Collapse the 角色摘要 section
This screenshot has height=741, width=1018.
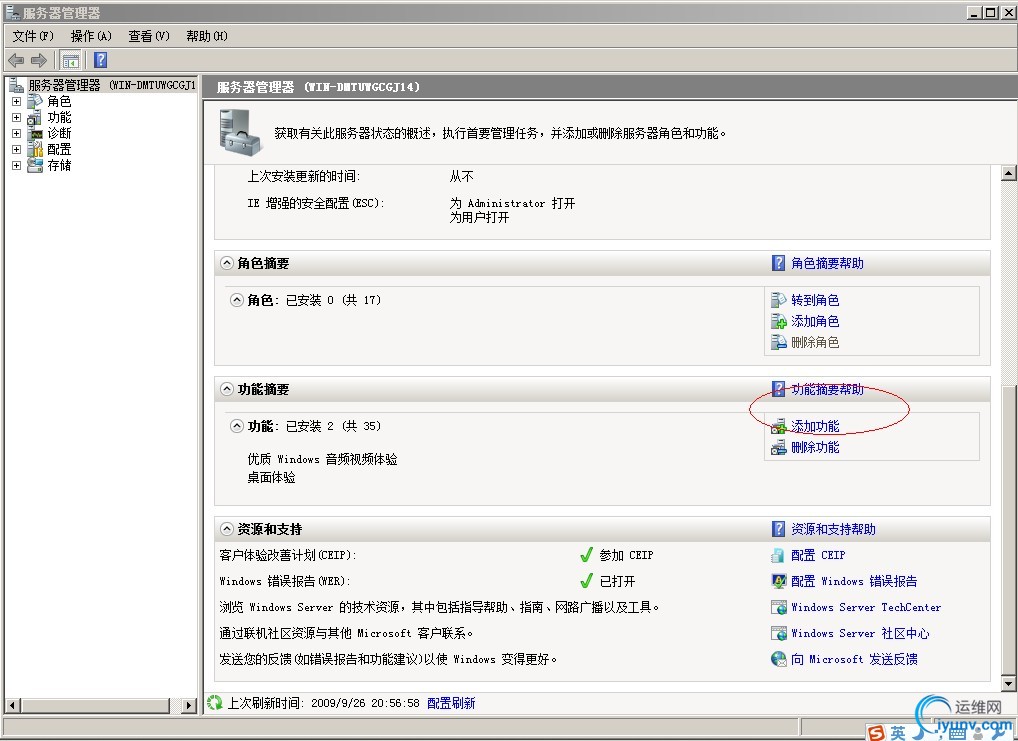[x=226, y=263]
